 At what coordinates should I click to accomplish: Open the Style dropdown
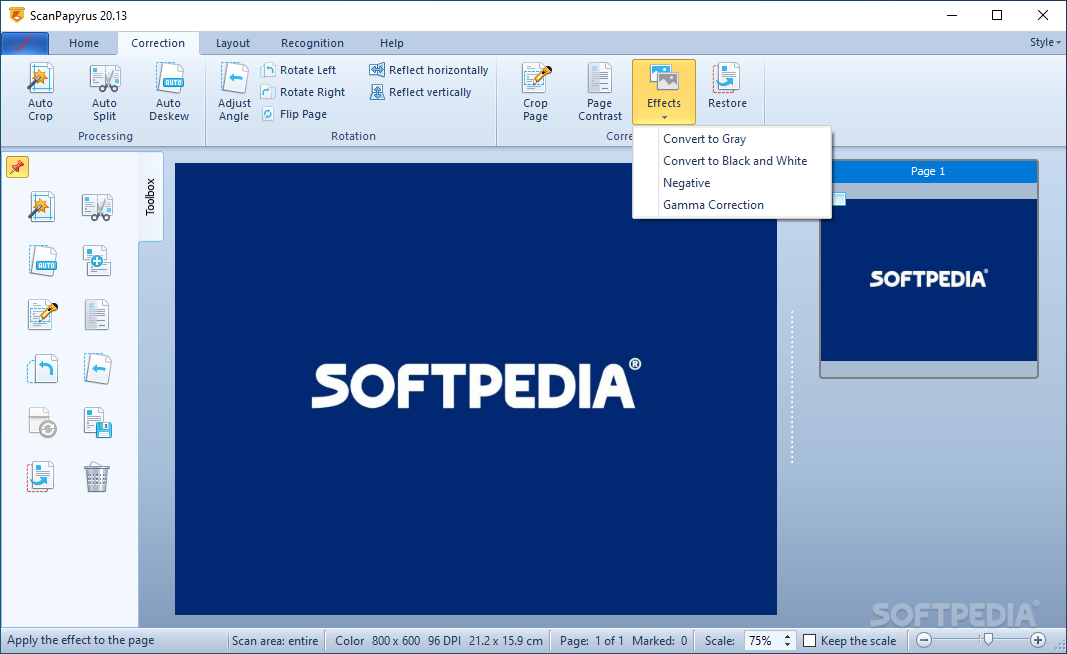(x=1045, y=42)
